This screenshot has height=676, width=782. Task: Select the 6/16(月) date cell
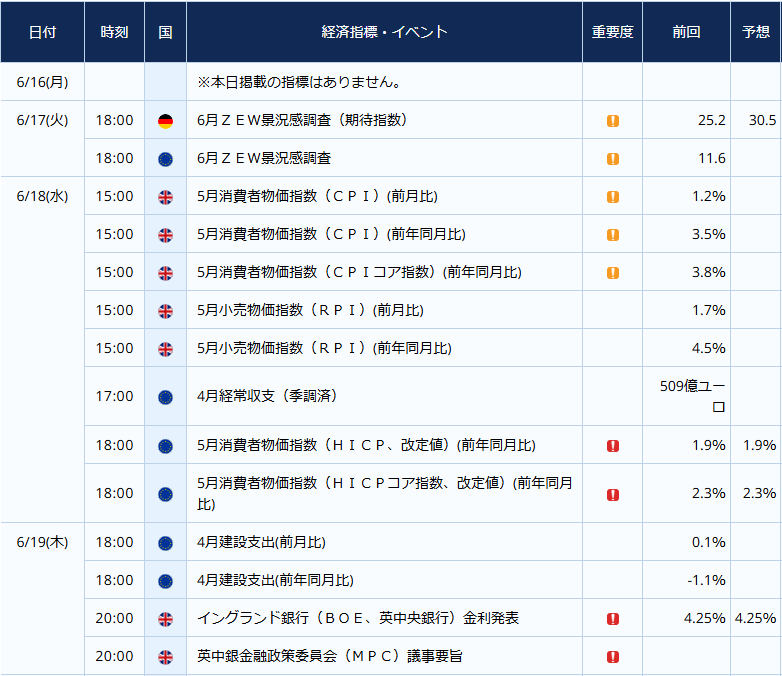(x=42, y=82)
